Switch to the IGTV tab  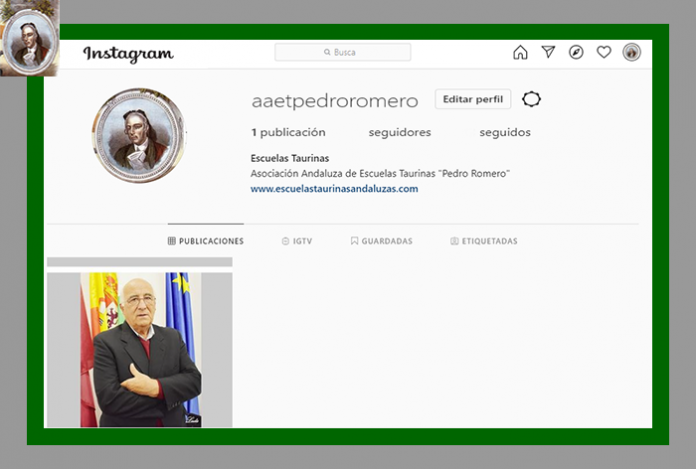pos(297,241)
